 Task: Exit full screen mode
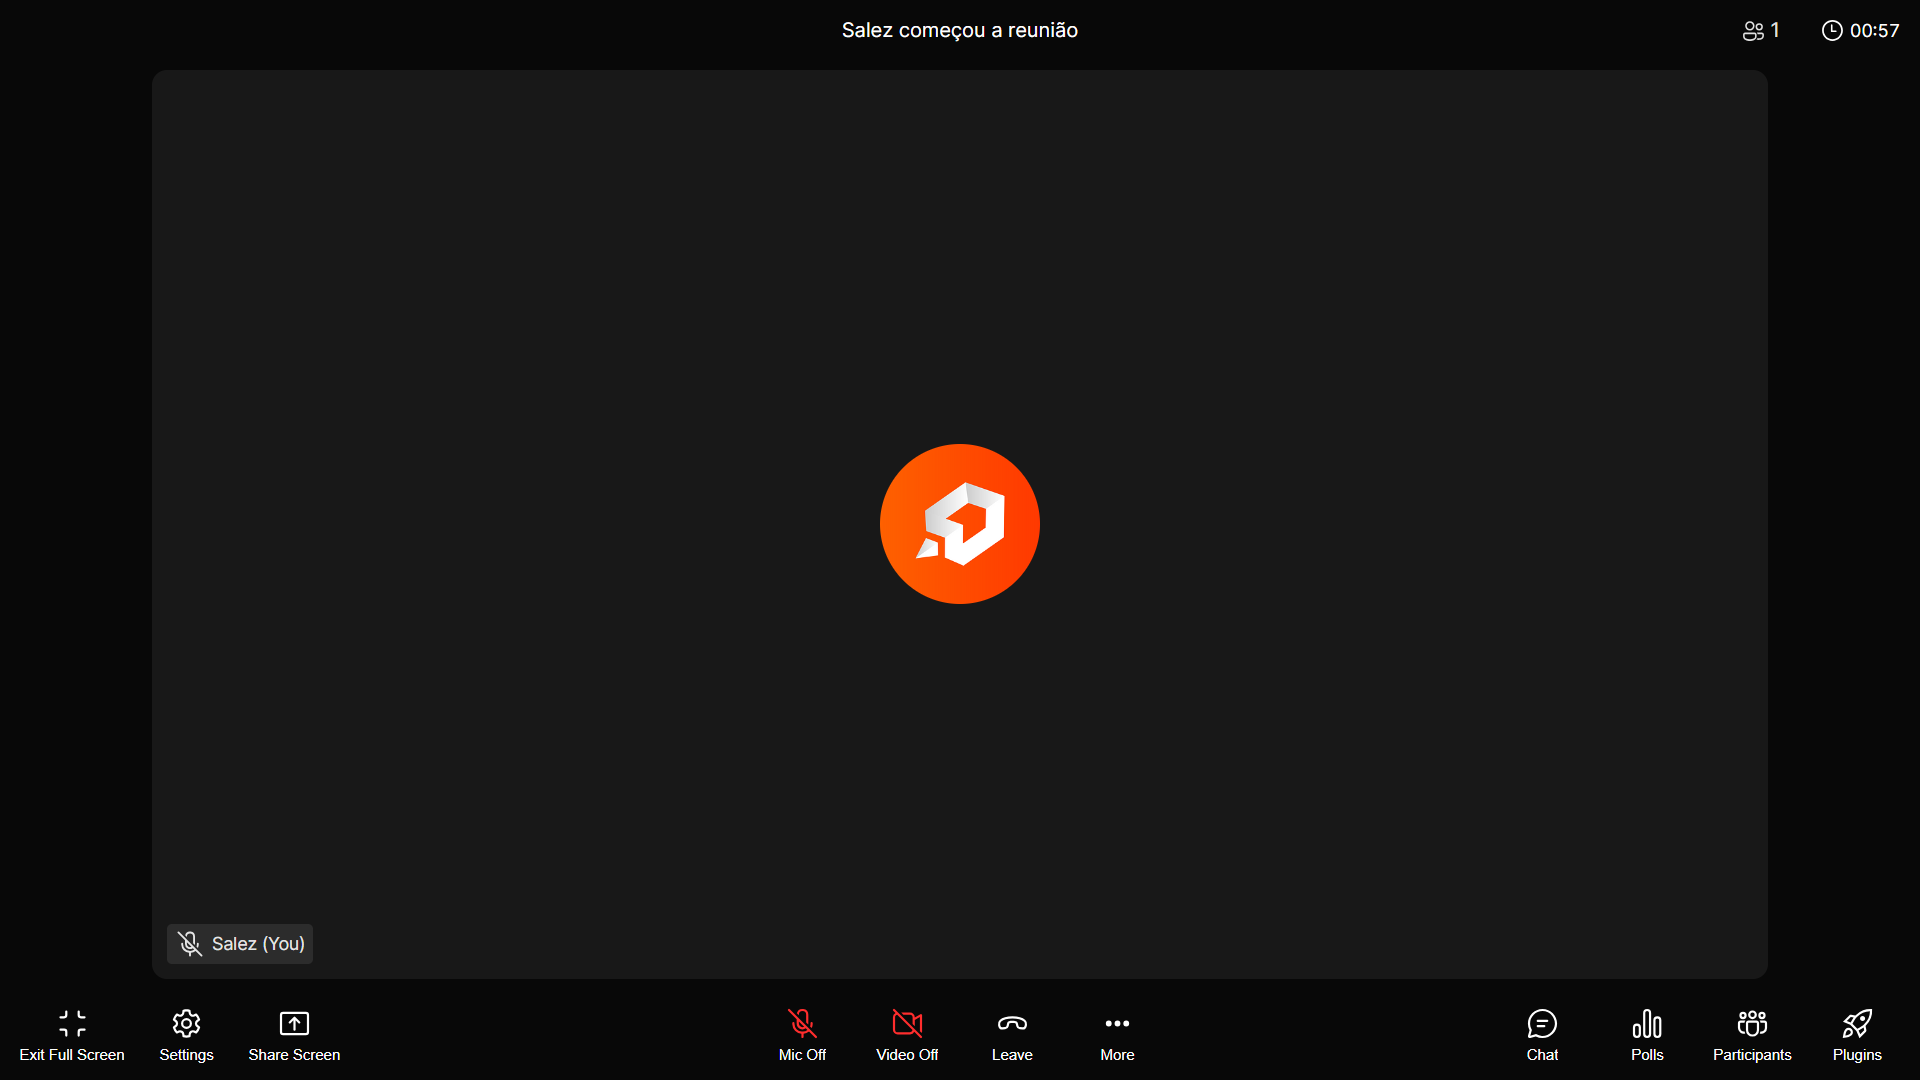(x=72, y=1035)
